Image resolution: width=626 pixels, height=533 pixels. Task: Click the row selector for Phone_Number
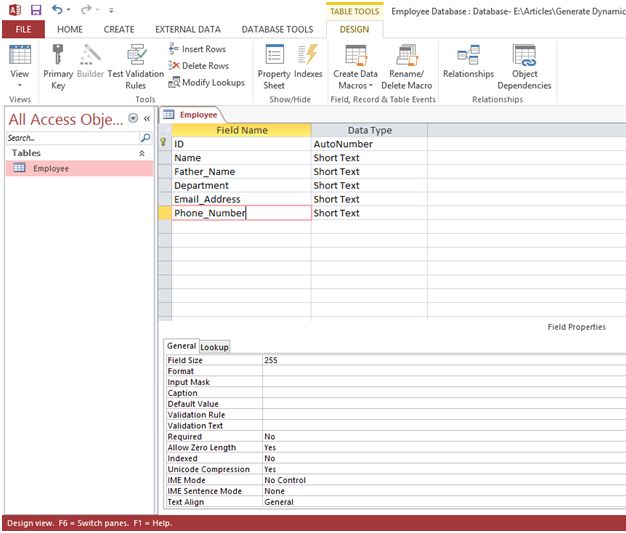164,213
